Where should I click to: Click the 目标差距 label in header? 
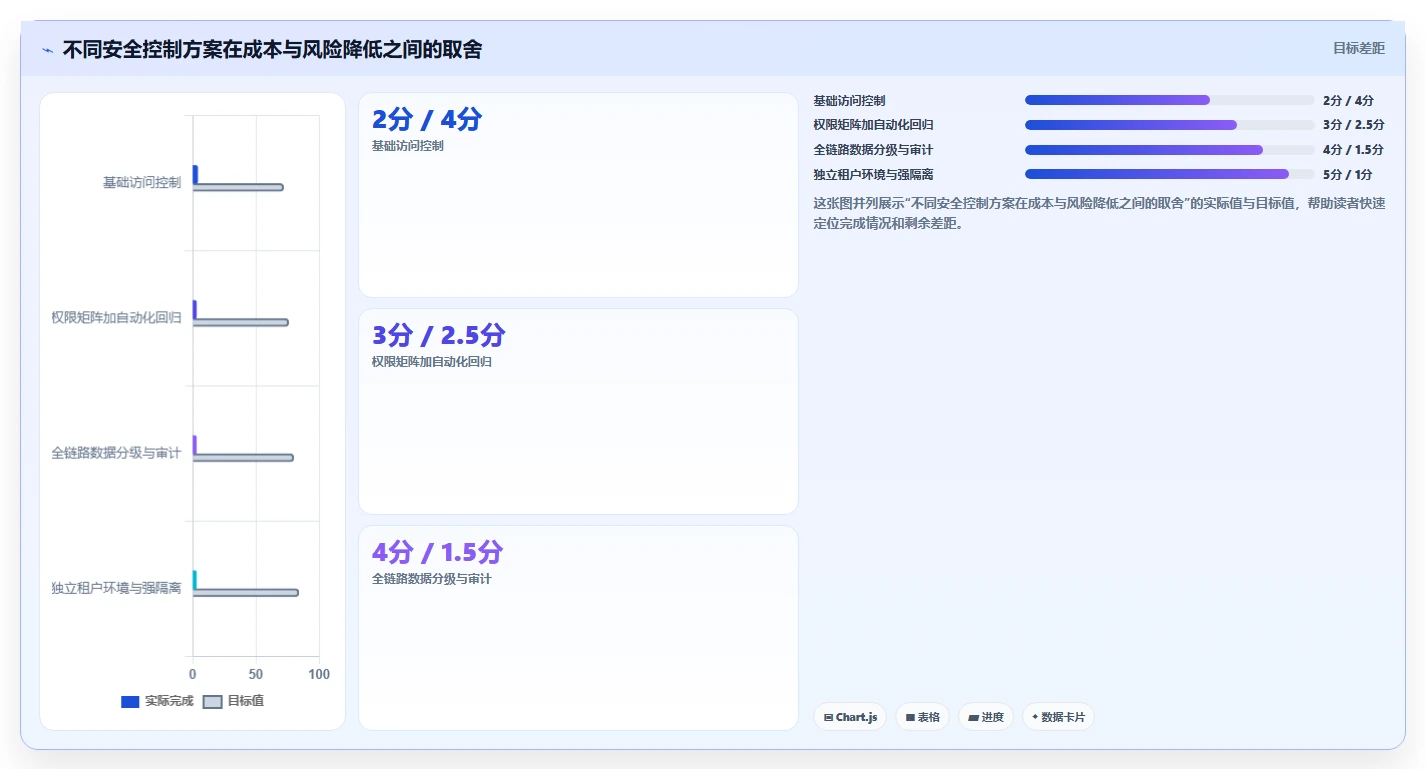[1359, 48]
